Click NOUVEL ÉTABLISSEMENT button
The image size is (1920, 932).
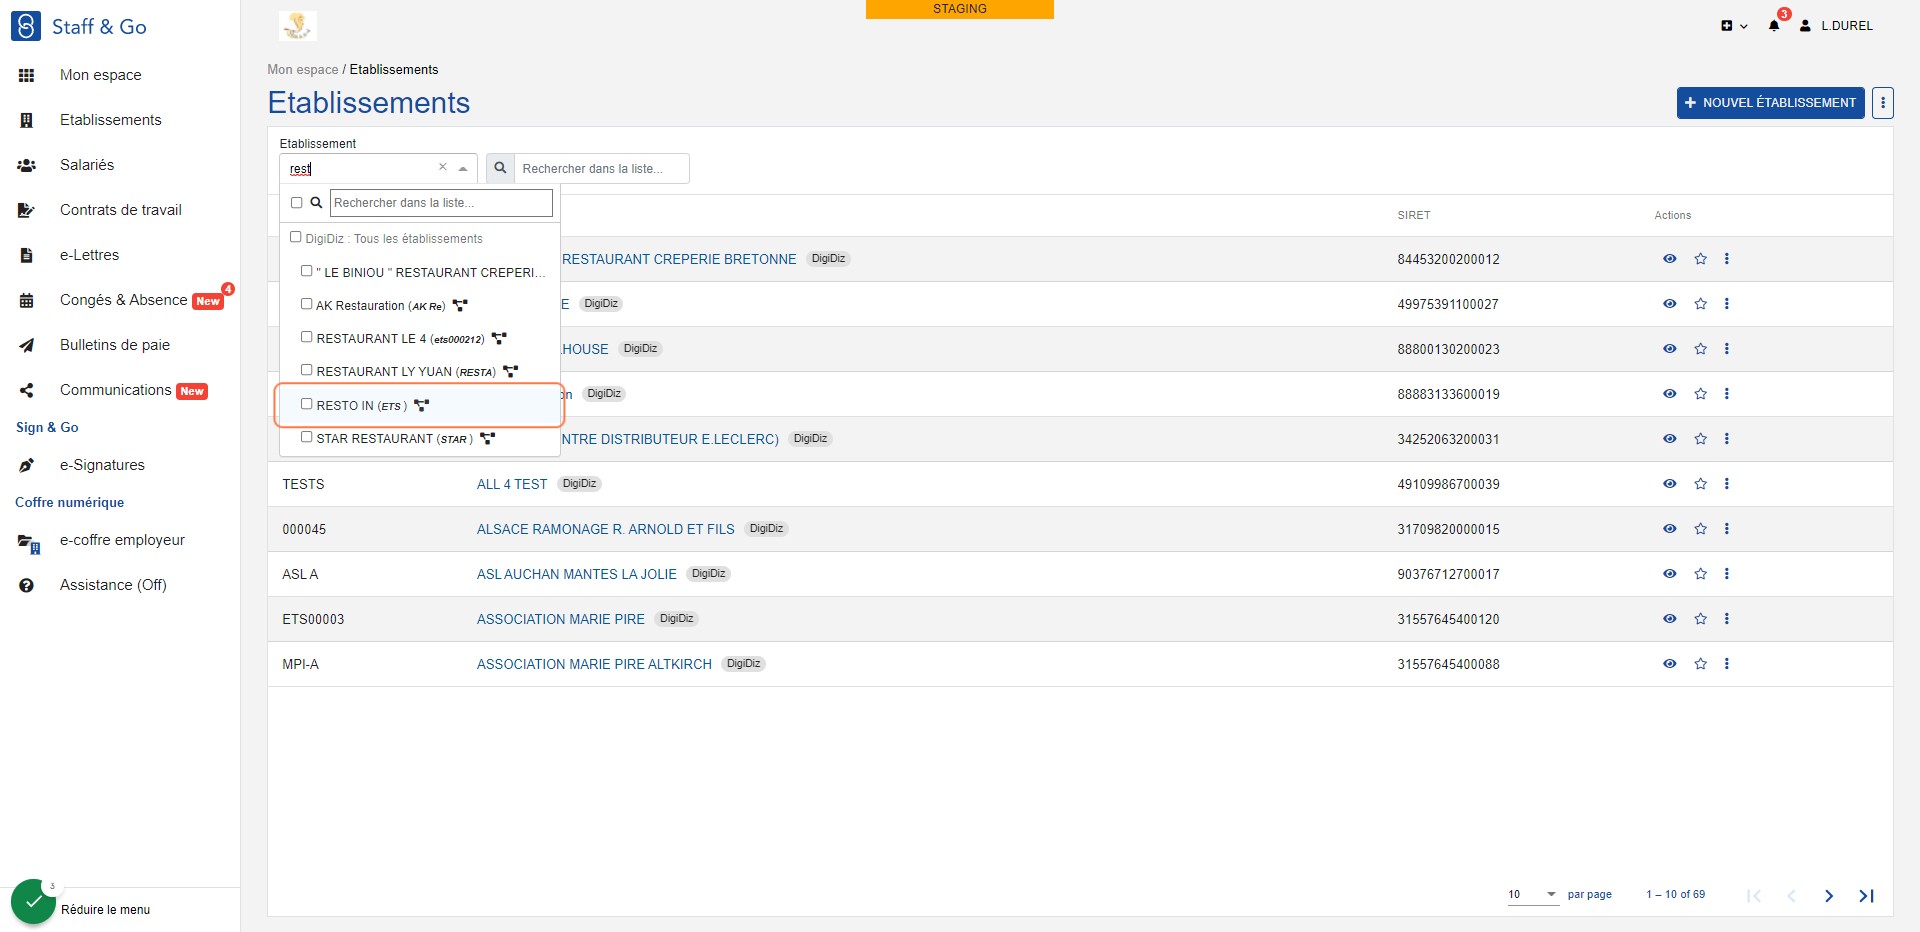[x=1770, y=103]
